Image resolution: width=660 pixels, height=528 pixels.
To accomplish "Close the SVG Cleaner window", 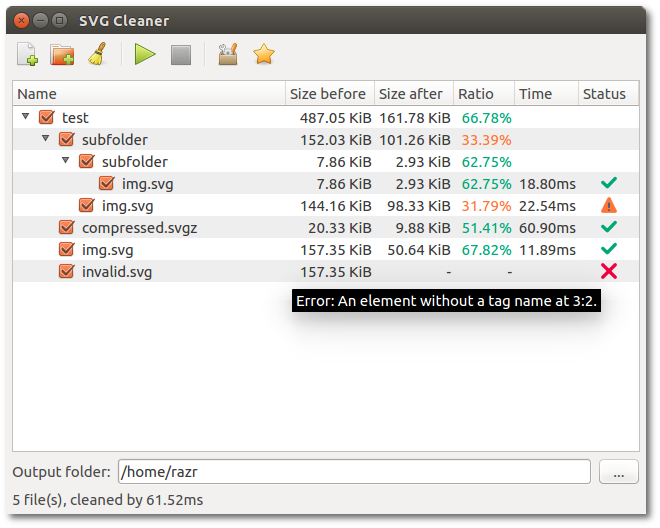I will 21,20.
